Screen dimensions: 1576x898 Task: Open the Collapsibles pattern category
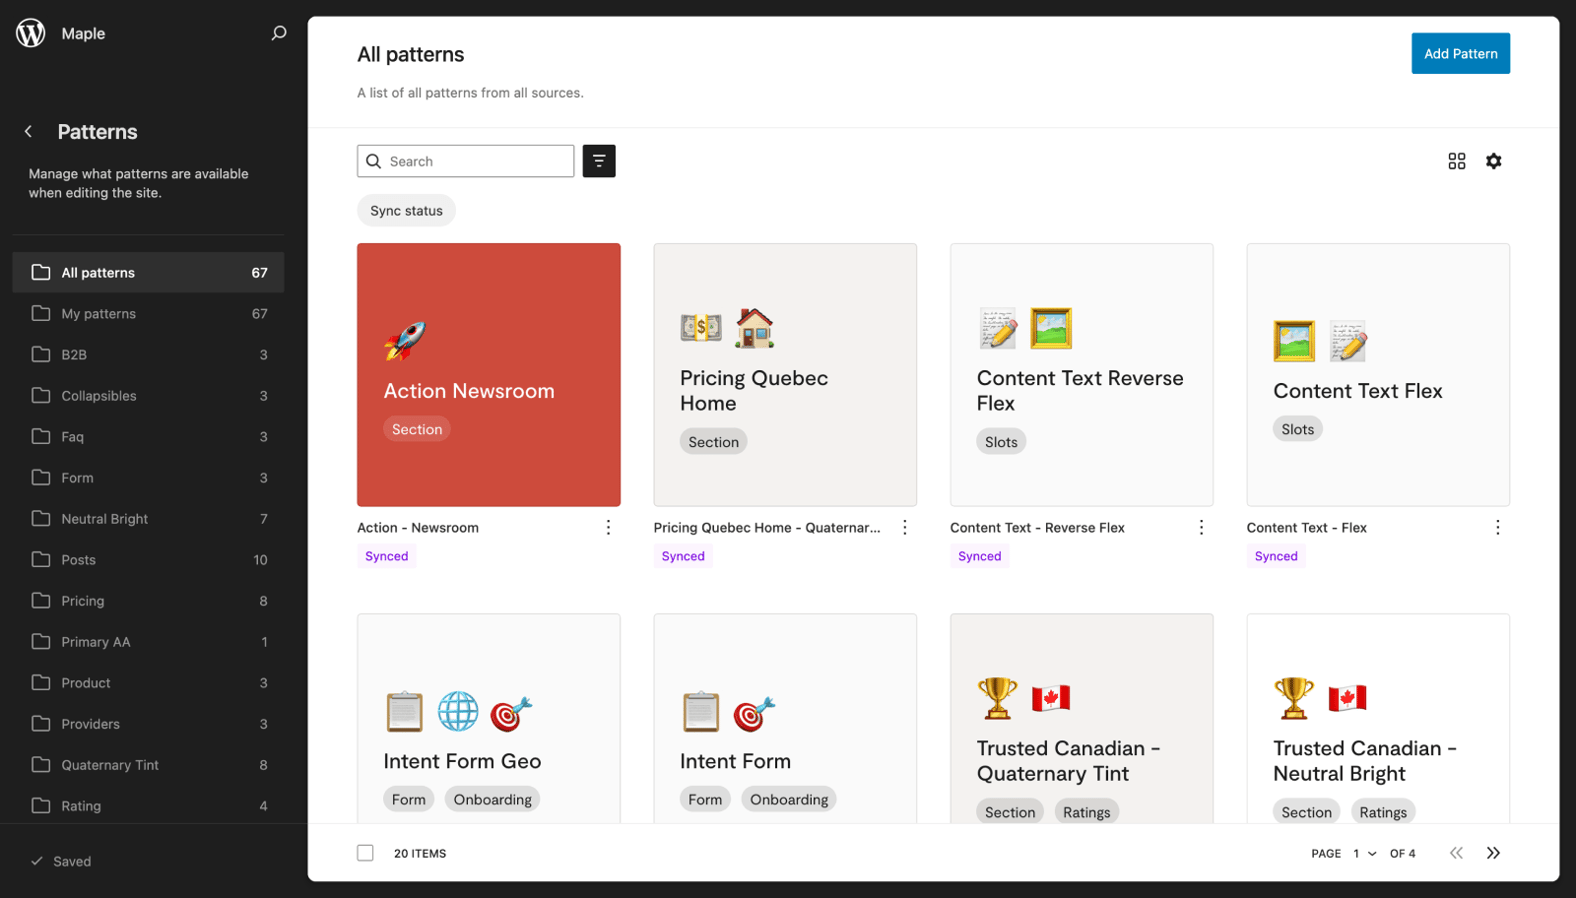[x=148, y=395]
